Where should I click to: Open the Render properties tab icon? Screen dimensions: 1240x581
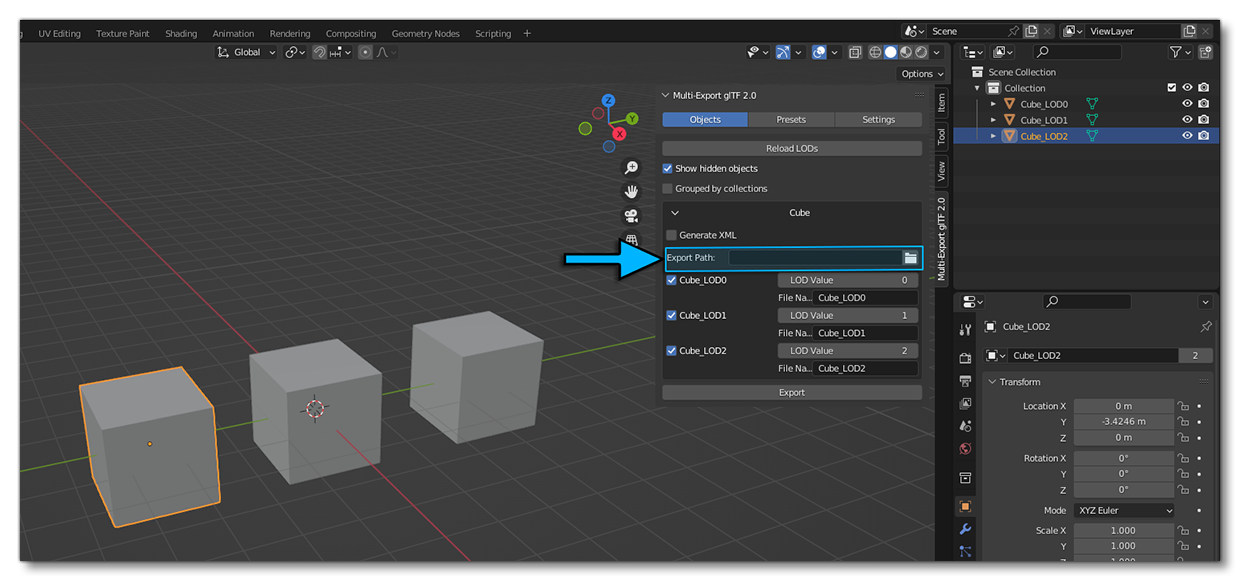[965, 358]
